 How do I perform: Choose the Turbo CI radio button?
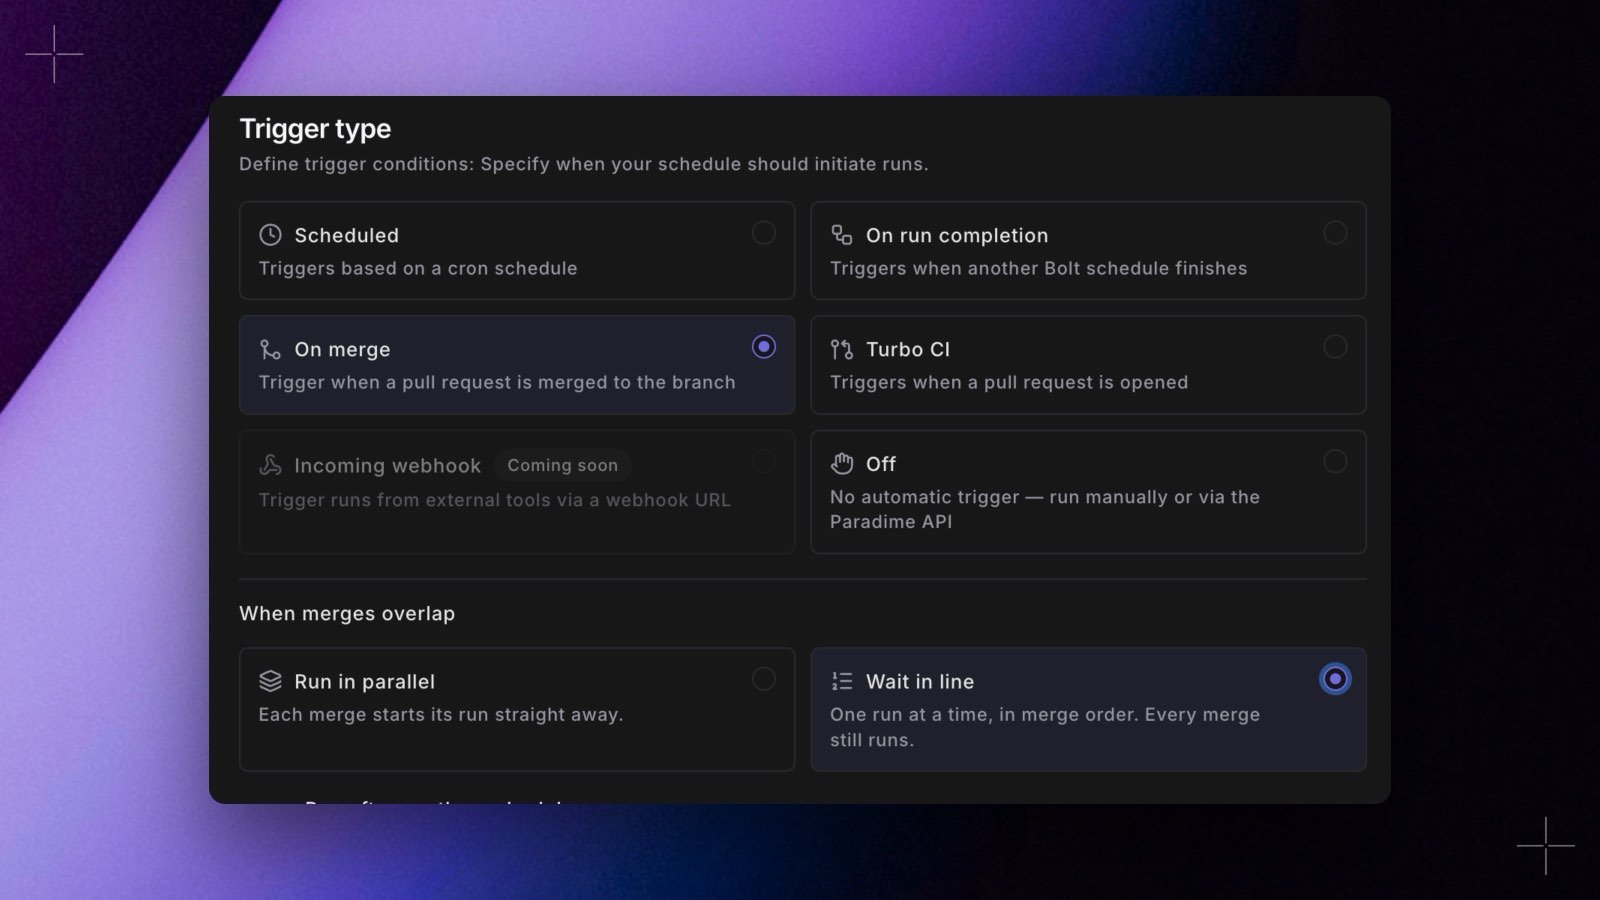1335,346
